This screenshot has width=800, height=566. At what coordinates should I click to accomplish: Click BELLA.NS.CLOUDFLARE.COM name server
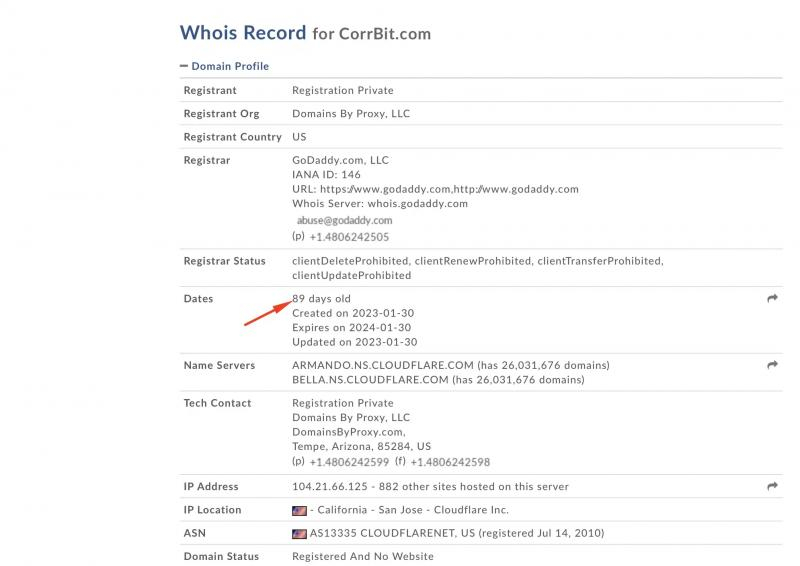click(370, 380)
